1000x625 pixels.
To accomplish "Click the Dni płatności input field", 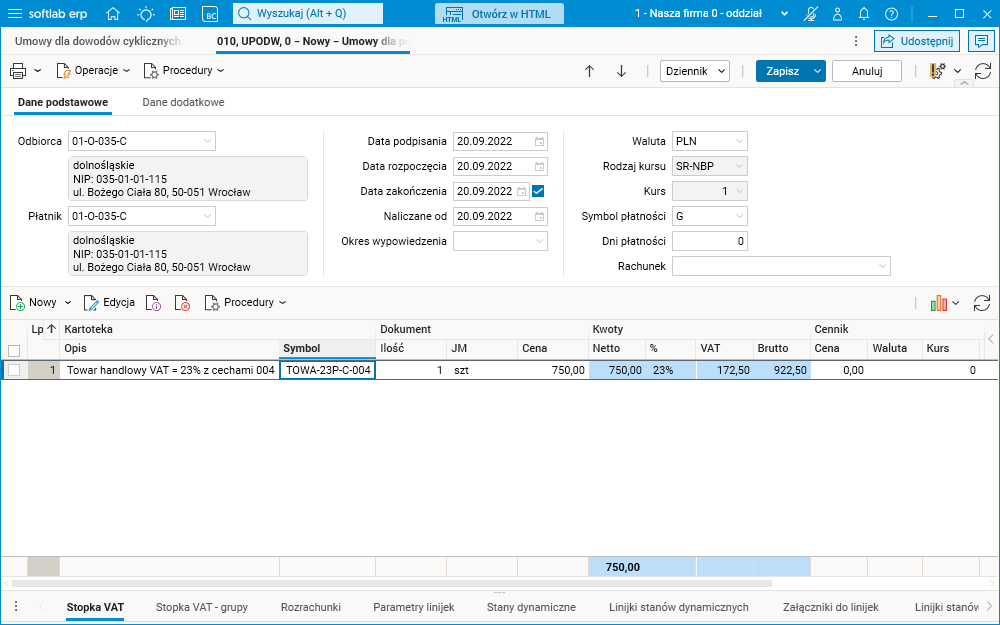I will click(709, 241).
